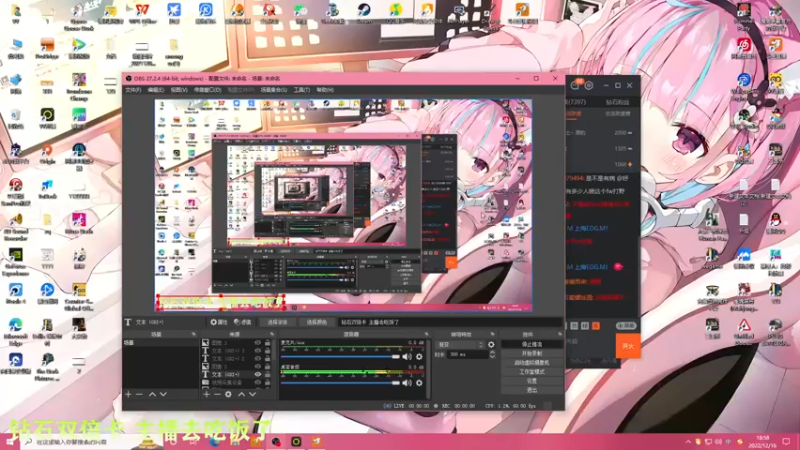Enable 工作室模式 studio mode
800x450 pixels.
point(532,372)
